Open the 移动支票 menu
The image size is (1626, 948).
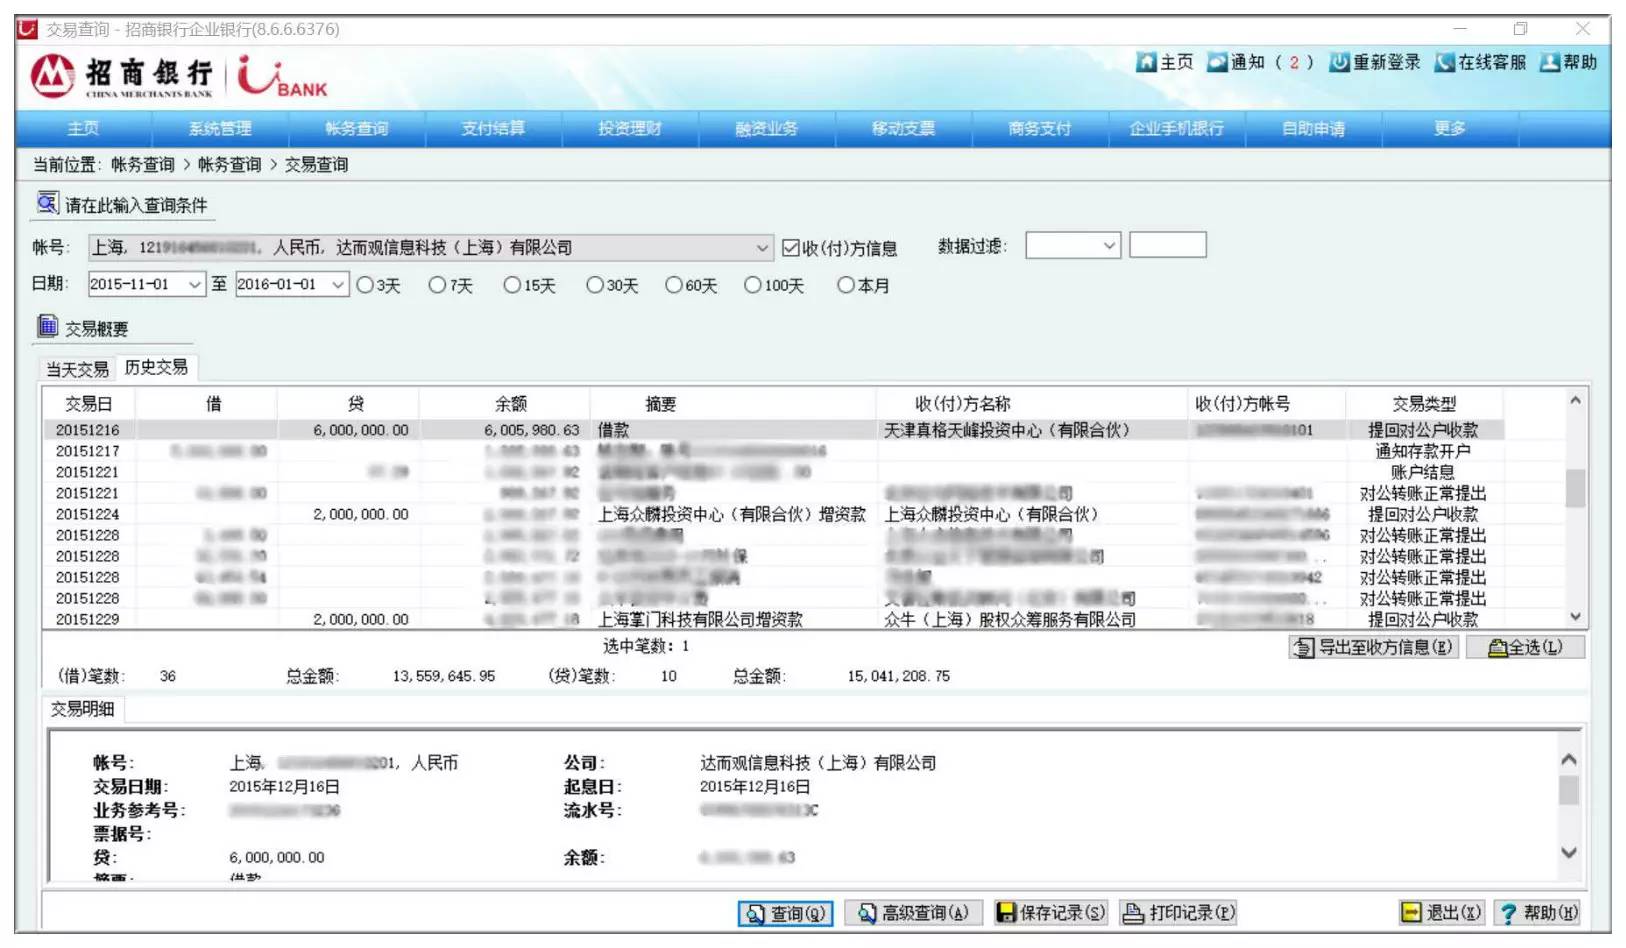pyautogui.click(x=903, y=128)
